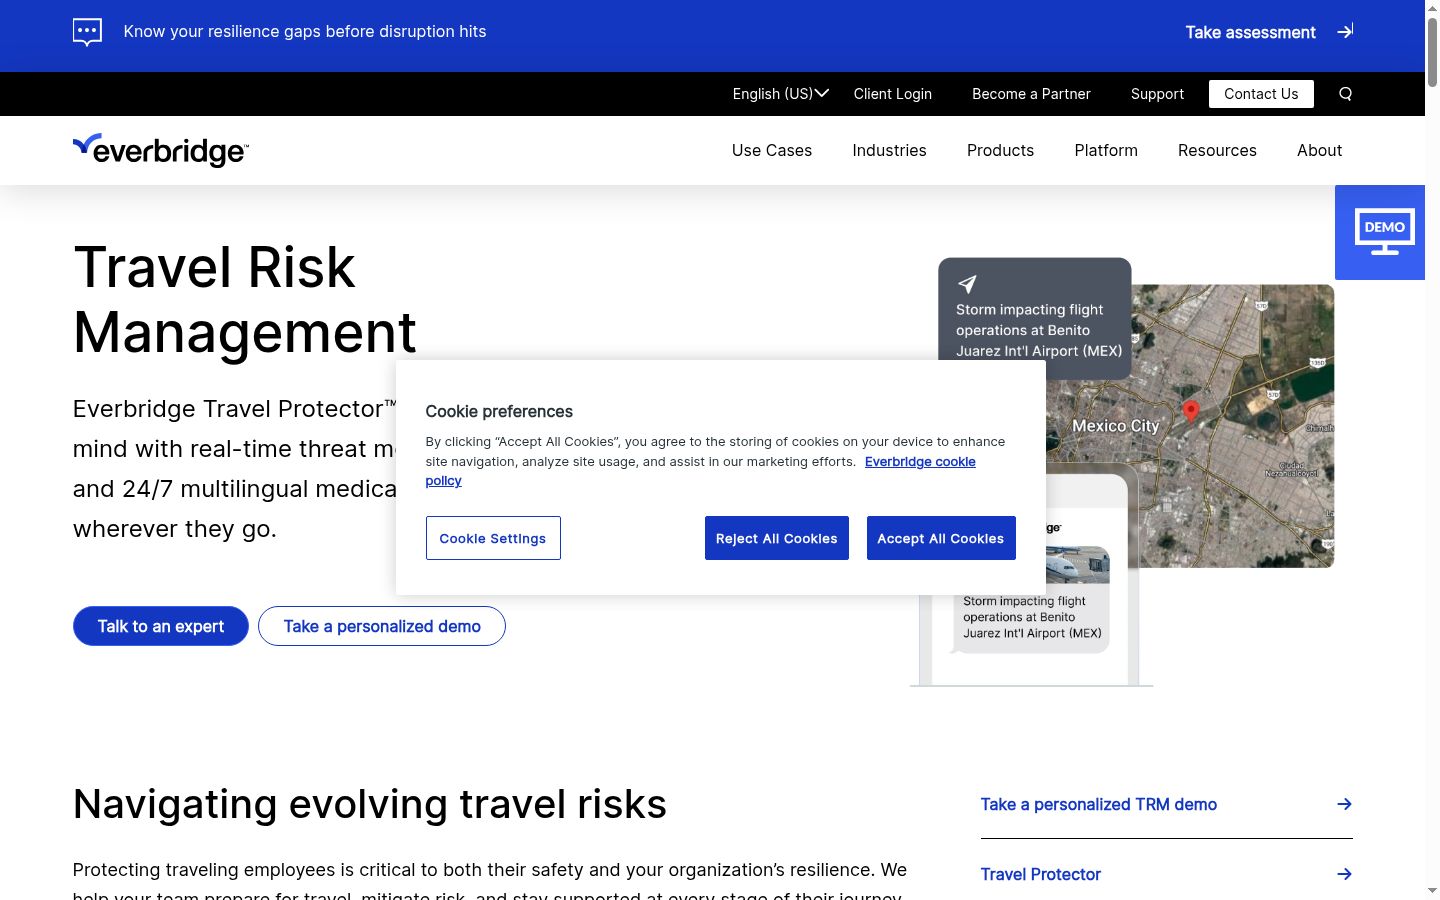Click the banner text about resilience gaps
Viewport: 1440px width, 900px height.
[x=305, y=32]
